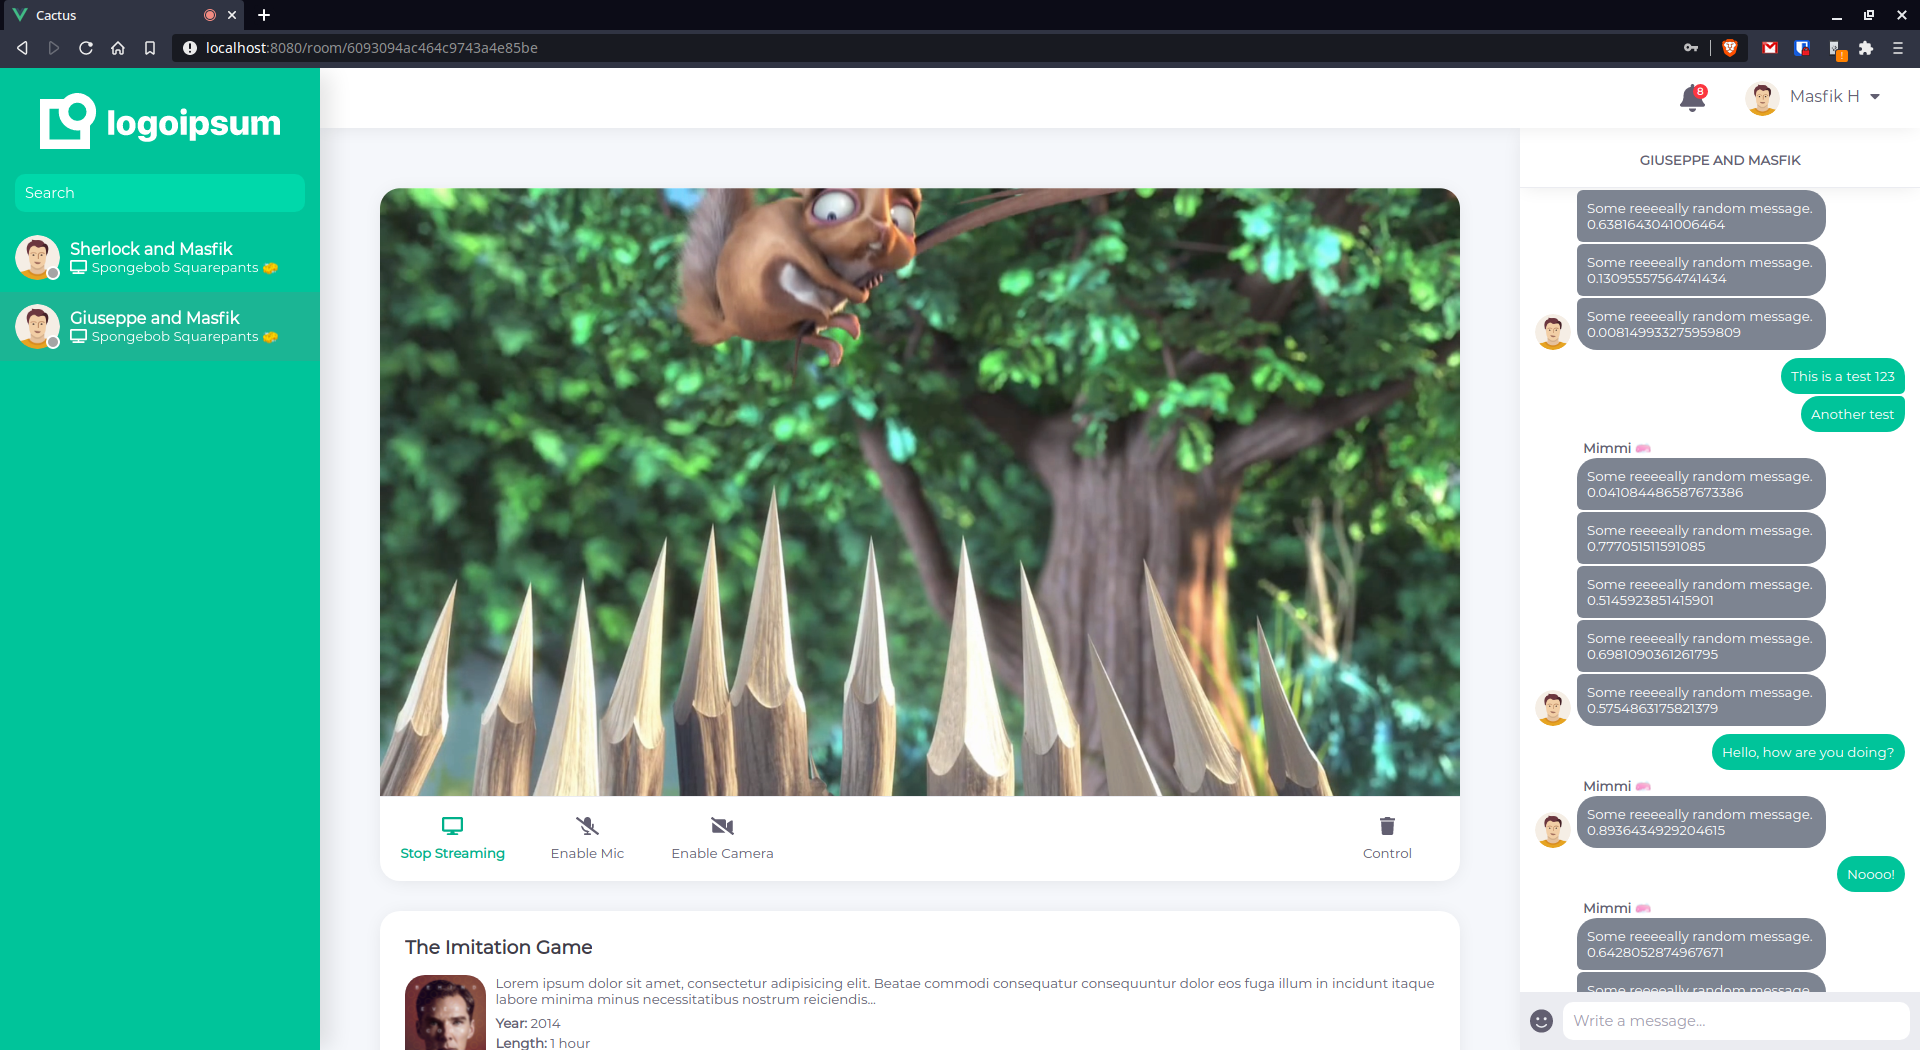The image size is (1920, 1050).
Task: Open the Brave shields icon
Action: pos(1730,47)
